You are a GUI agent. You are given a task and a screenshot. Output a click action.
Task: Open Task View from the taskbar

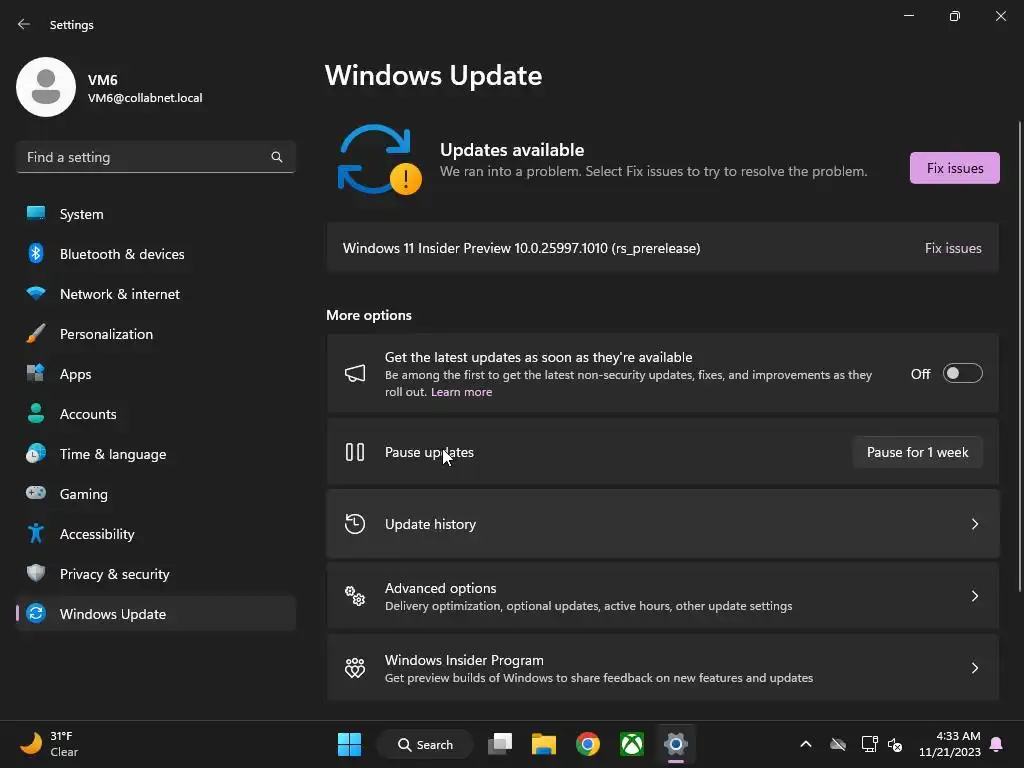coord(500,744)
